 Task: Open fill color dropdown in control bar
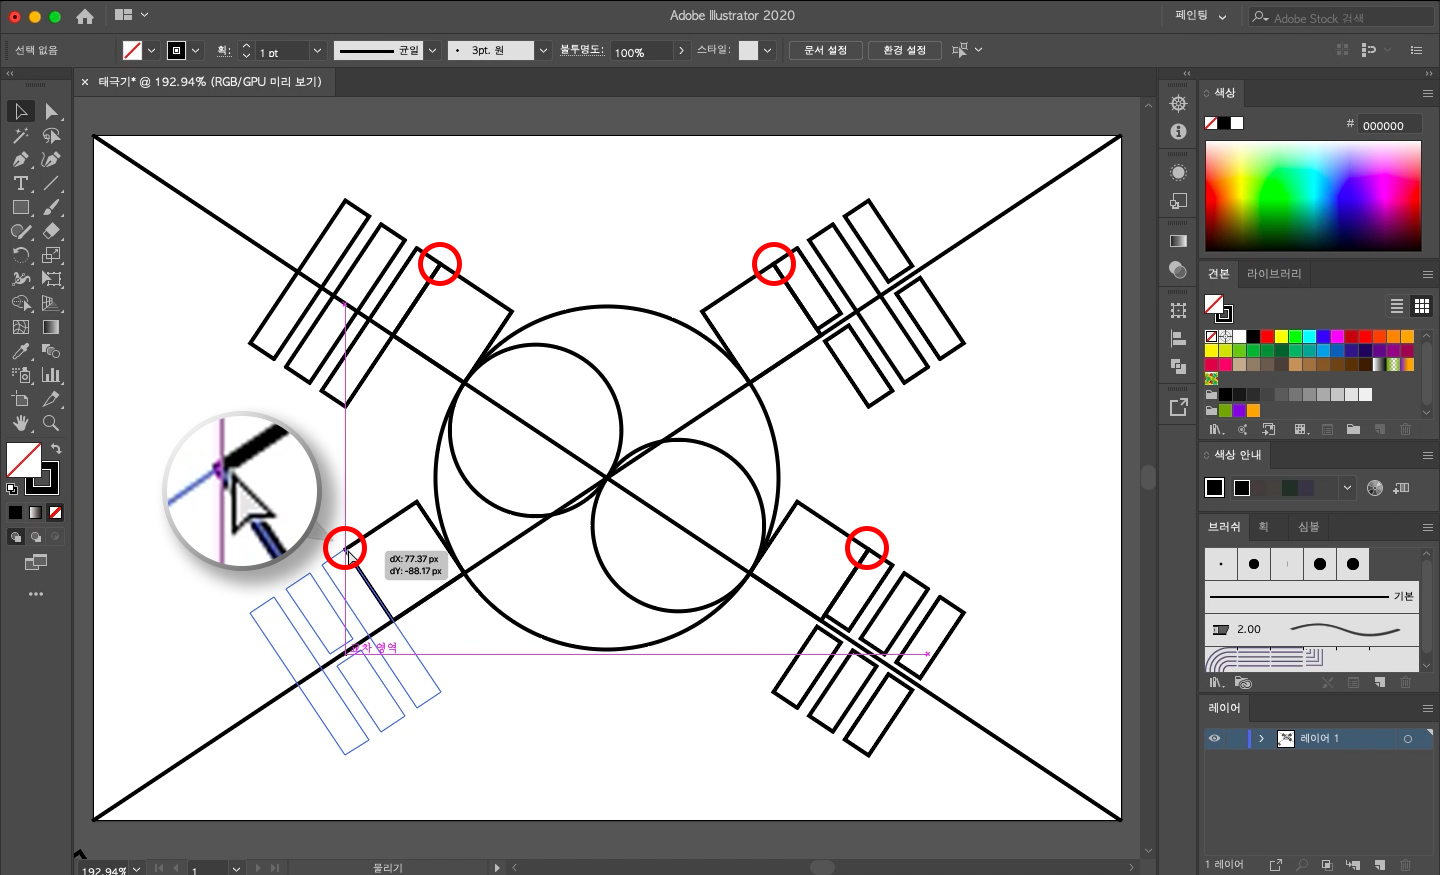pyautogui.click(x=152, y=50)
